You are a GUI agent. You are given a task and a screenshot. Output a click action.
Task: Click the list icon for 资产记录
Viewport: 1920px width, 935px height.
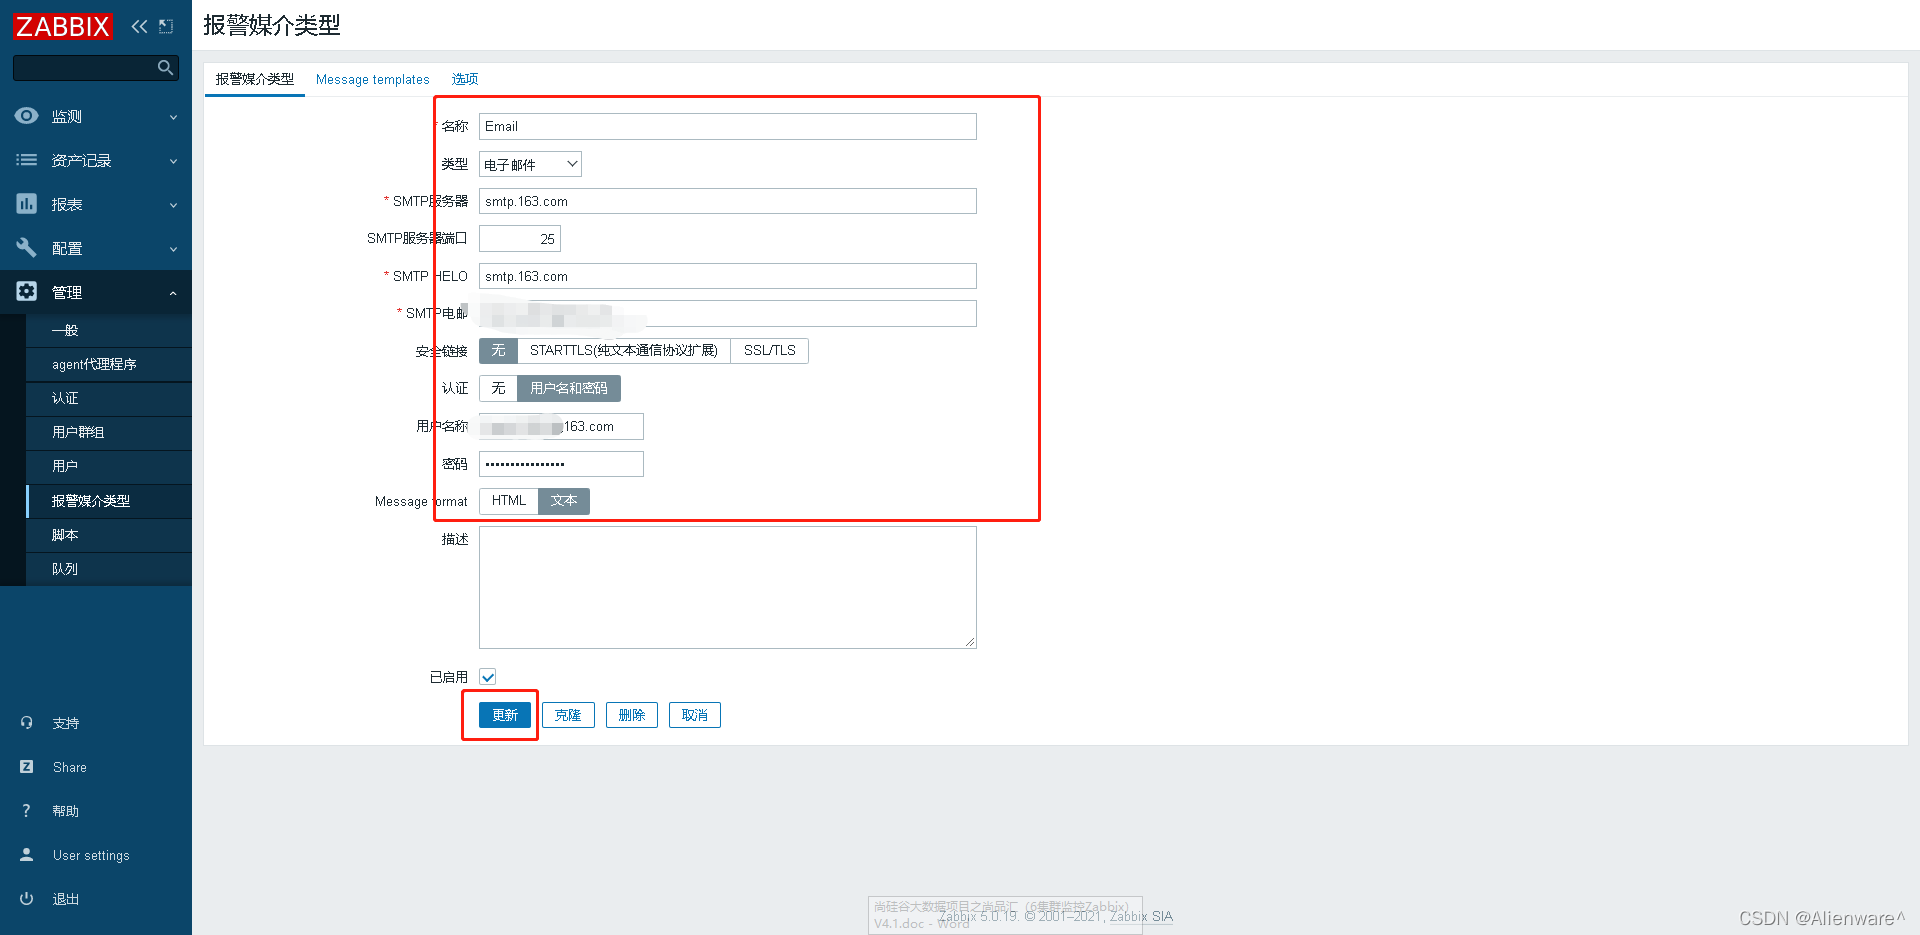[x=26, y=160]
